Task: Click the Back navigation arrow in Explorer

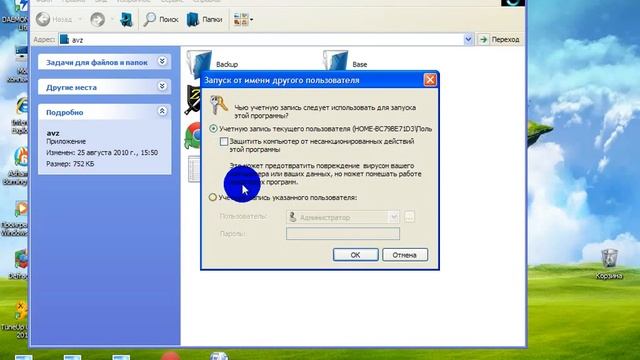Action: [x=43, y=19]
